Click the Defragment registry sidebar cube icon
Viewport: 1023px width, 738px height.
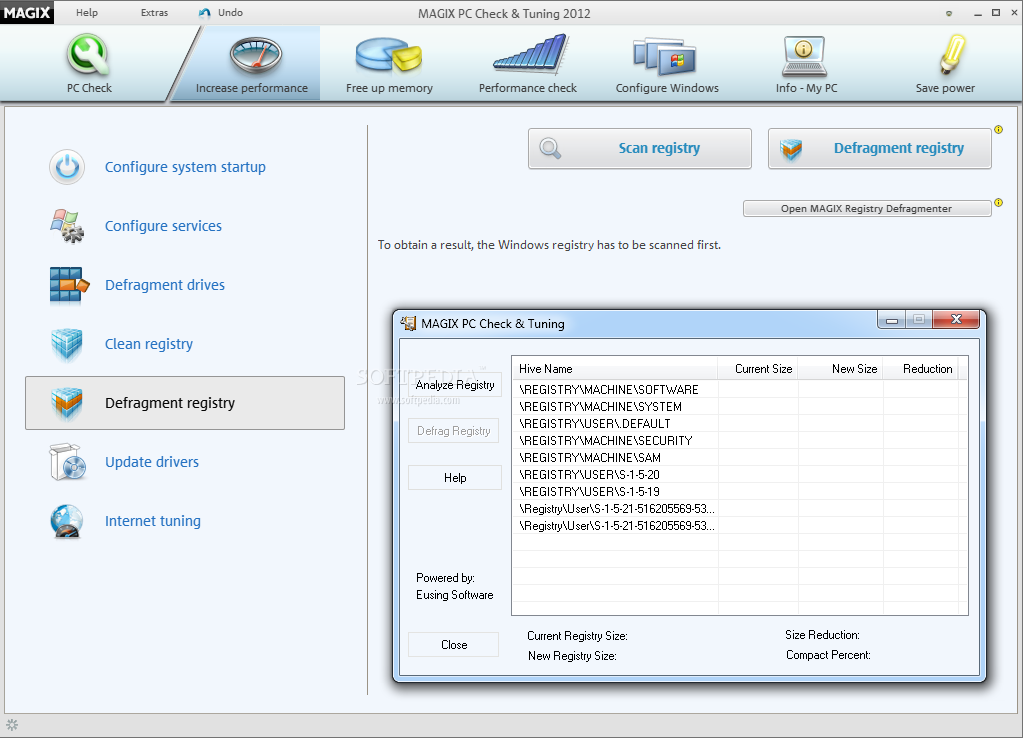point(67,403)
